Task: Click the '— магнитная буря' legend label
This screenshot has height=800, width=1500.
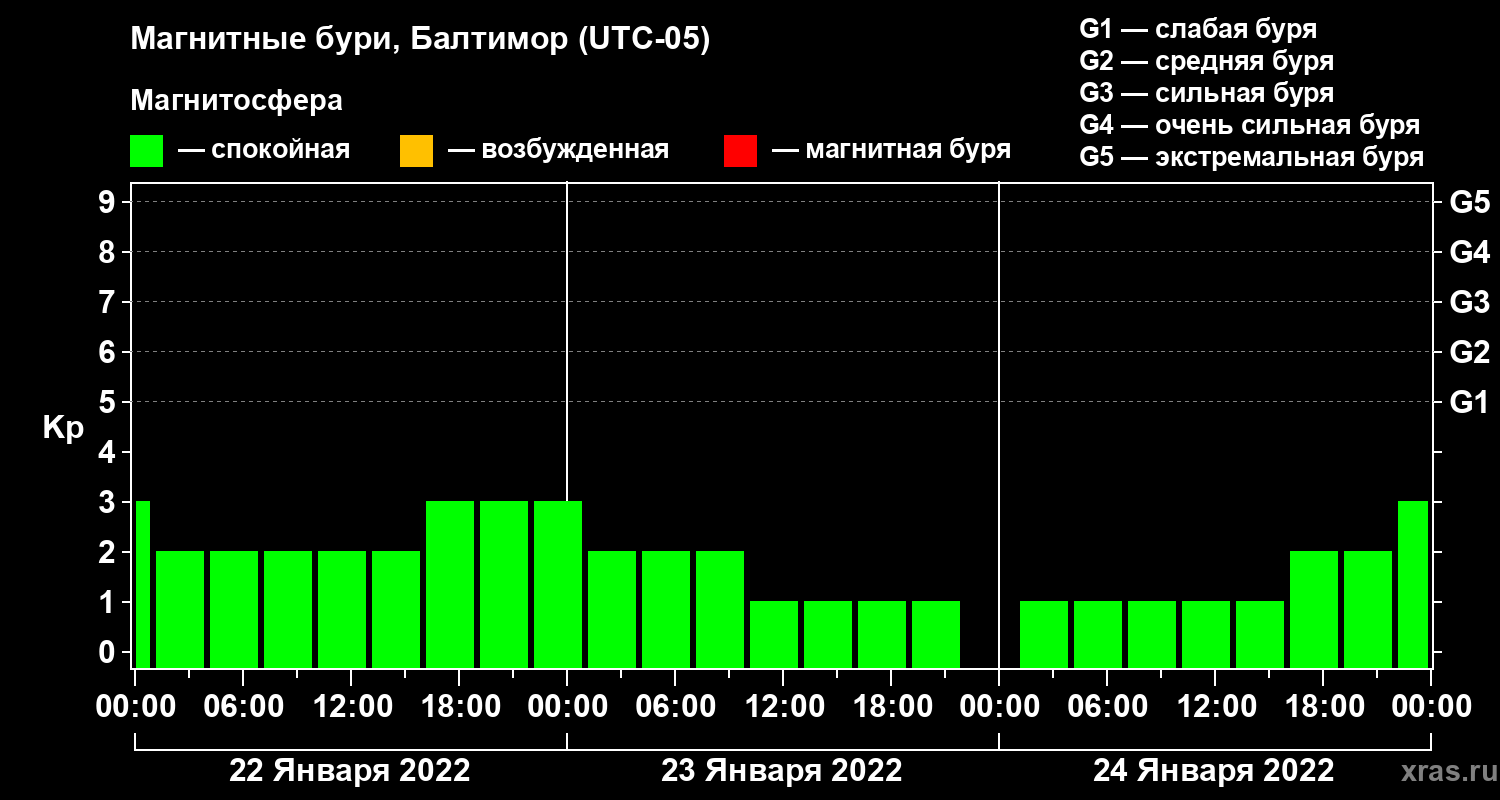Action: click(891, 150)
